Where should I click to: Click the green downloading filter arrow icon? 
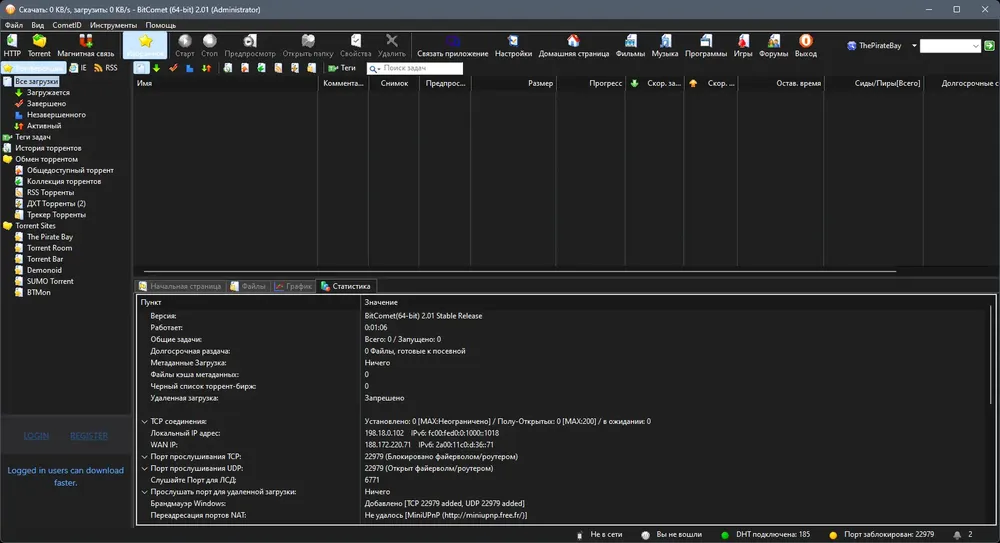tap(156, 68)
